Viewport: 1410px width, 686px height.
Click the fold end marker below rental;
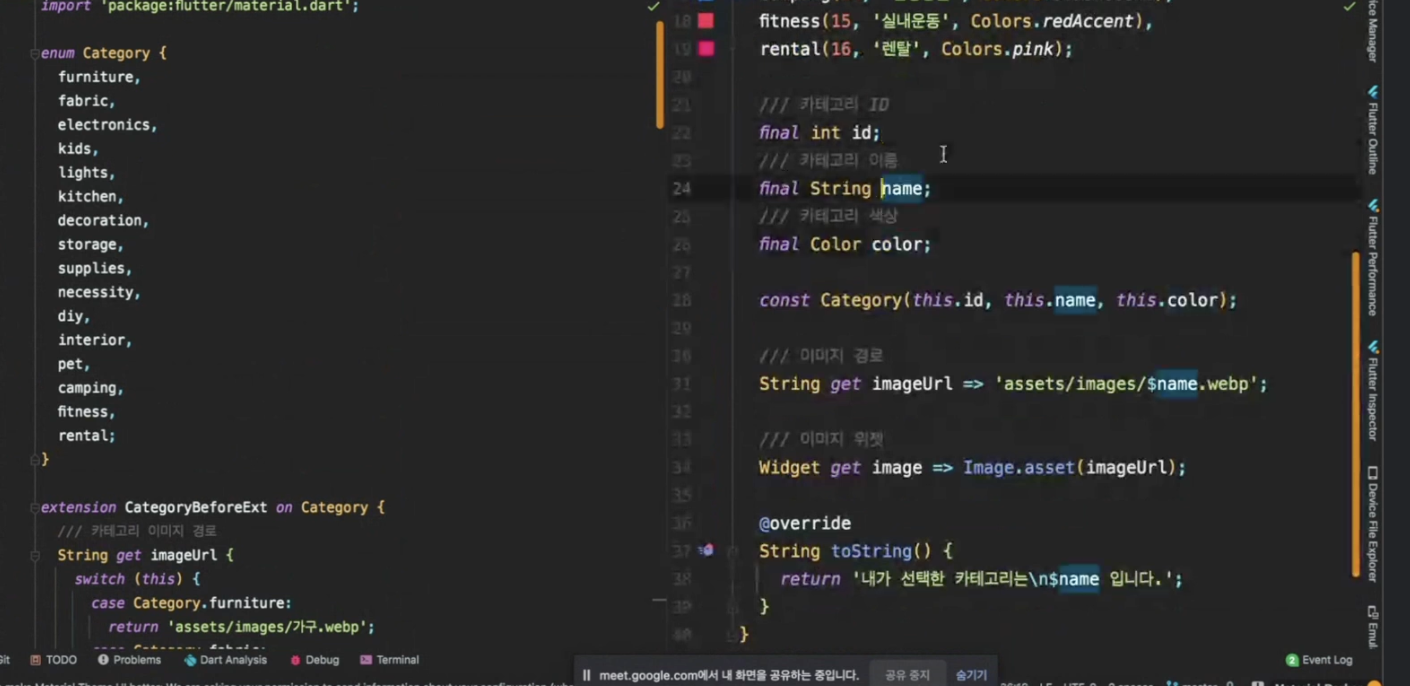click(x=35, y=459)
